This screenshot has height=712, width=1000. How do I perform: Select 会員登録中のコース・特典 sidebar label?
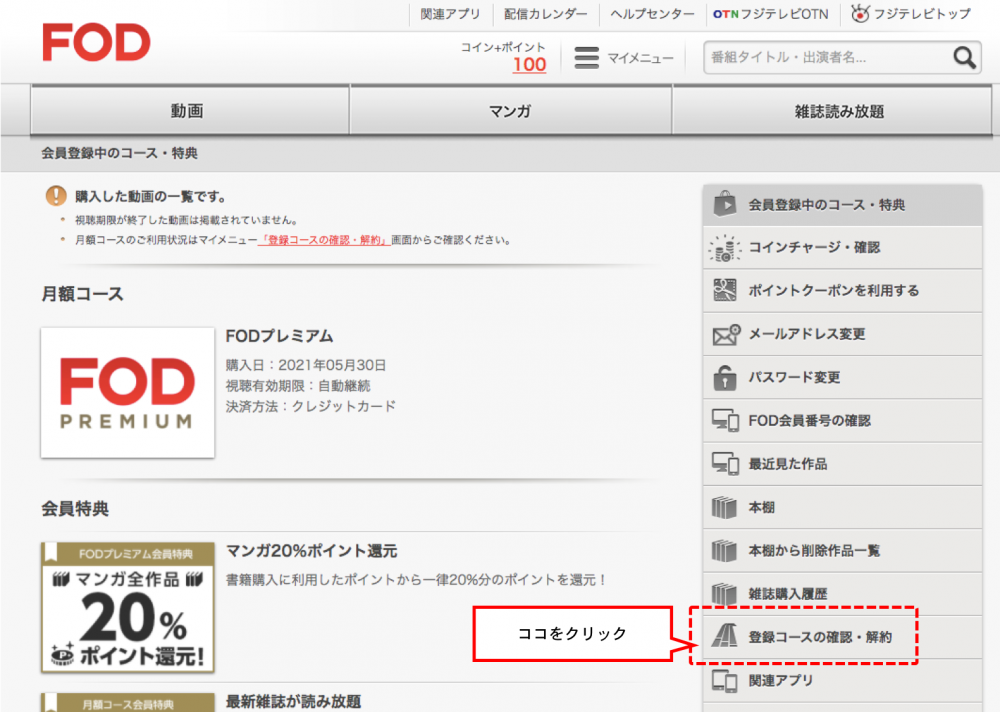[x=827, y=205]
